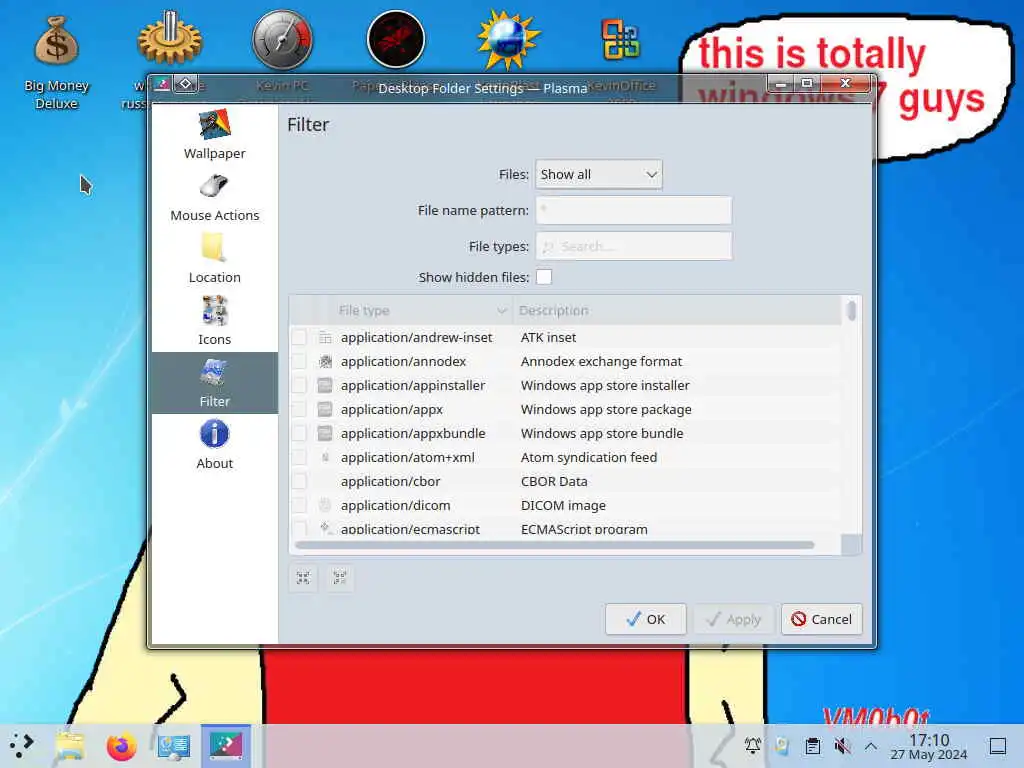Click the application/appx package icon
Viewport: 1024px width, 768px height.
[x=325, y=409]
